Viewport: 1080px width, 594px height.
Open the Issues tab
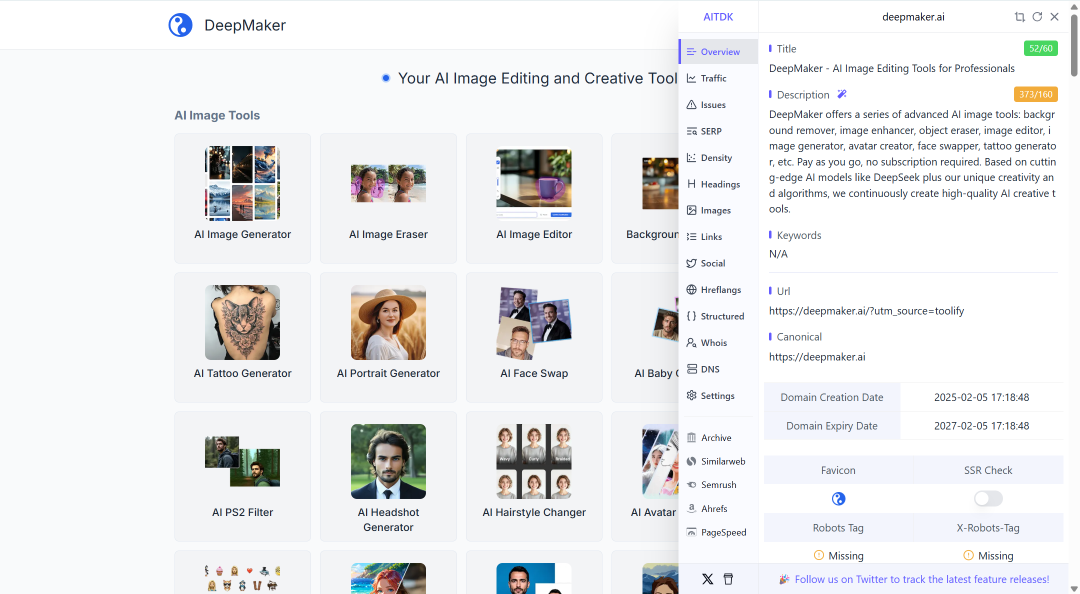point(718,105)
